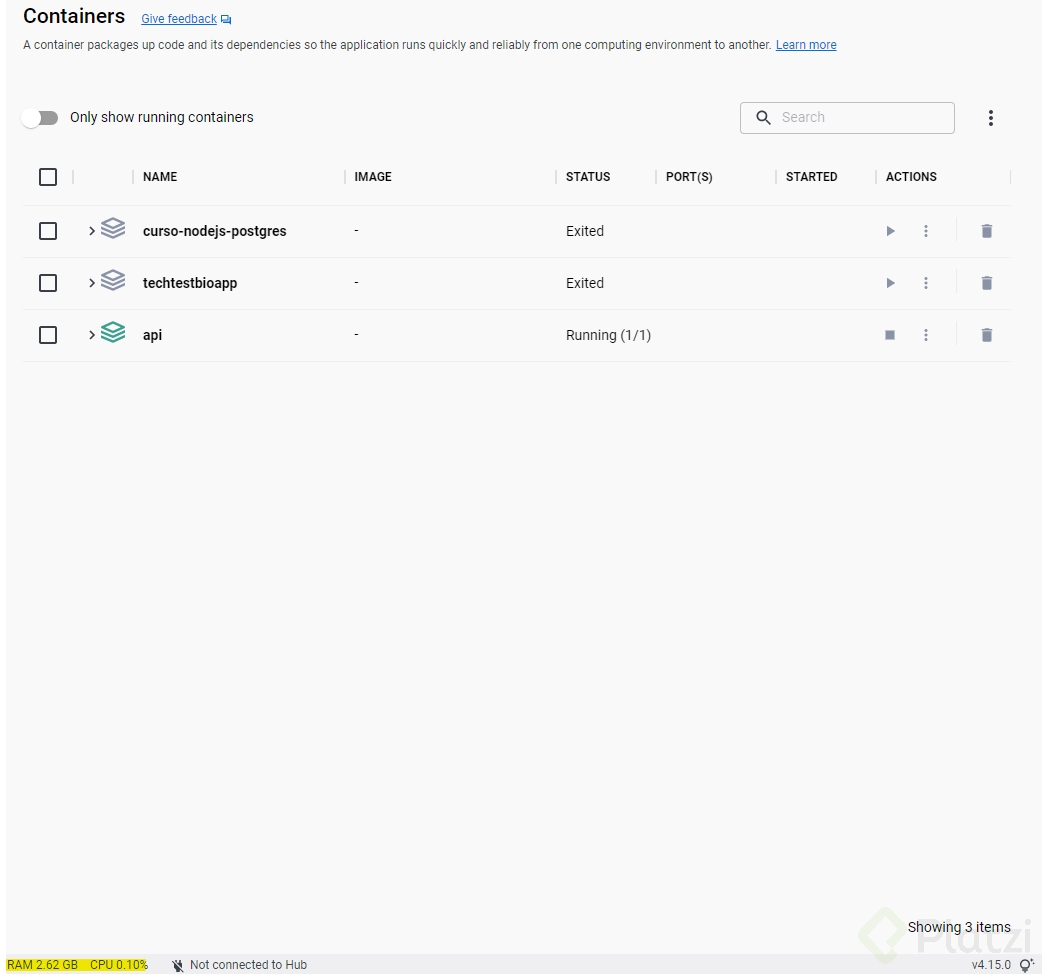Stop the running api container stack
1042x974 pixels.
[890, 335]
